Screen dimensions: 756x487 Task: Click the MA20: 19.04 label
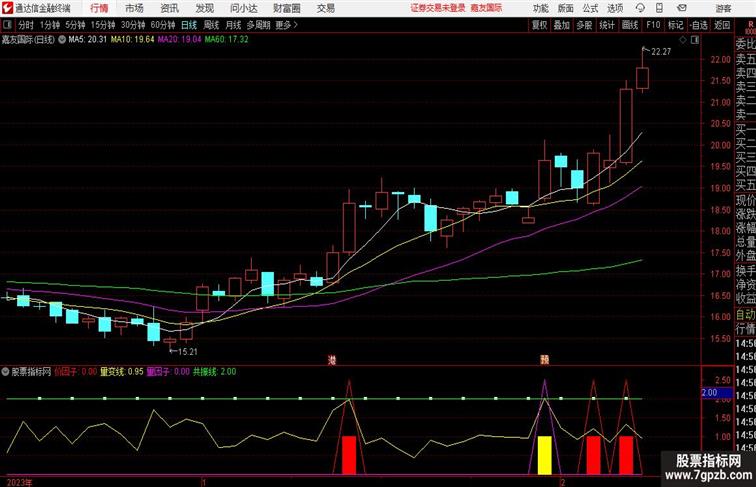click(179, 40)
